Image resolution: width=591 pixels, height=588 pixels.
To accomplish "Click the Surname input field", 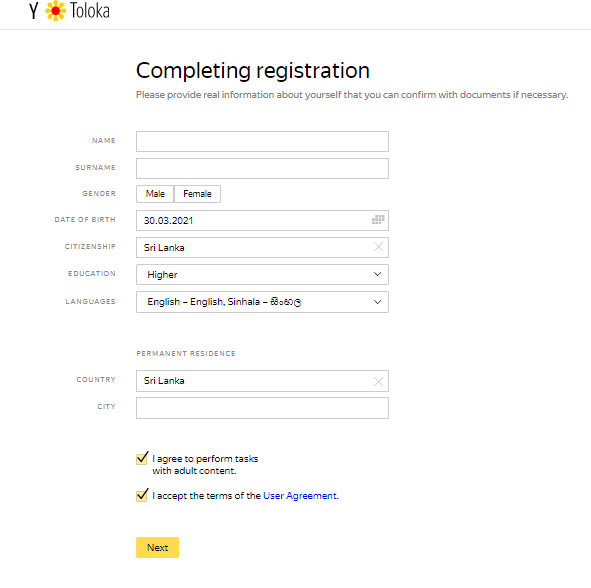I will pos(262,168).
